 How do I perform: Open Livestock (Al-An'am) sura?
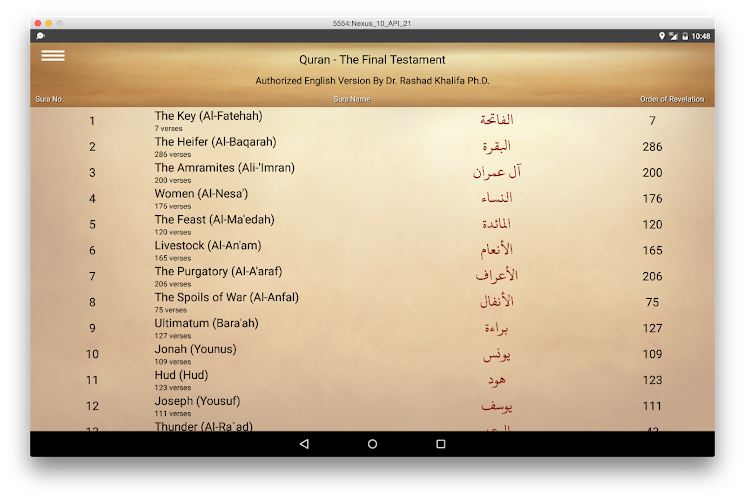pyautogui.click(x=208, y=246)
